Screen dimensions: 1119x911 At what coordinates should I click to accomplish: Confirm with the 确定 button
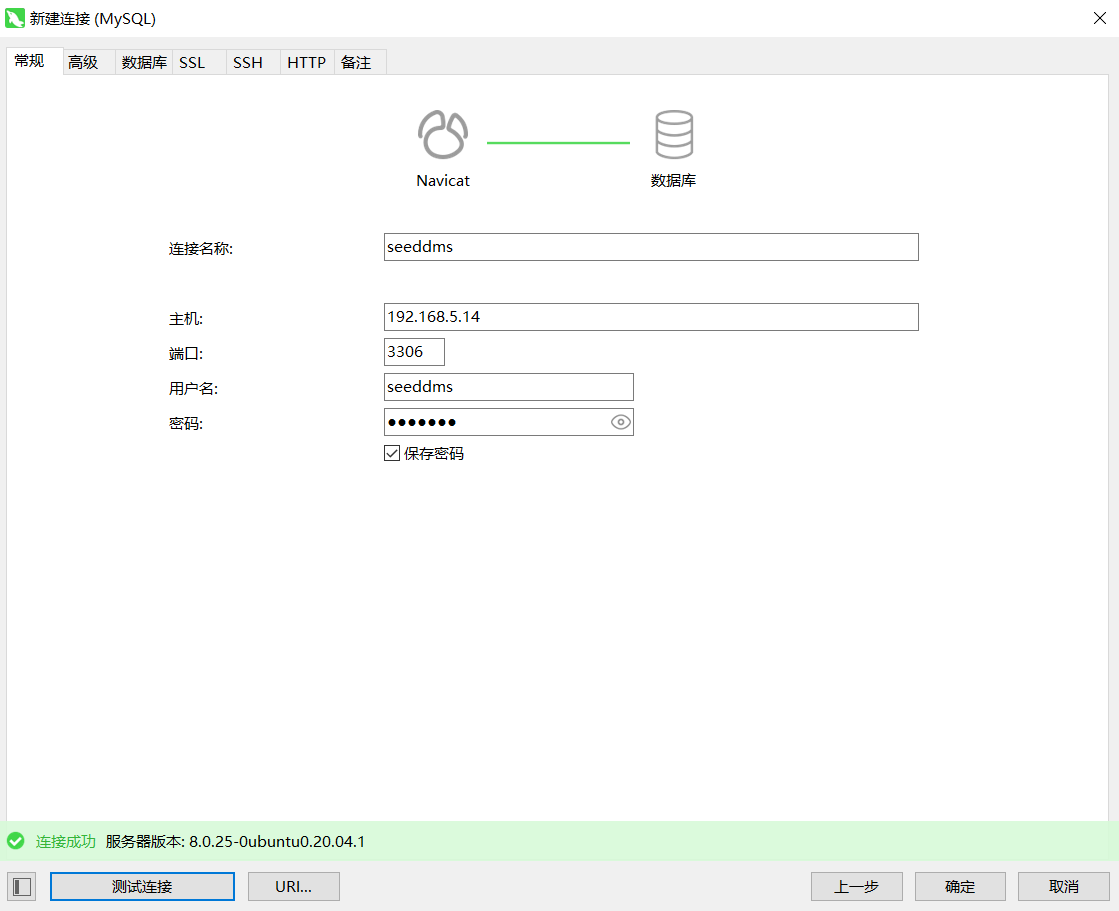point(960,887)
